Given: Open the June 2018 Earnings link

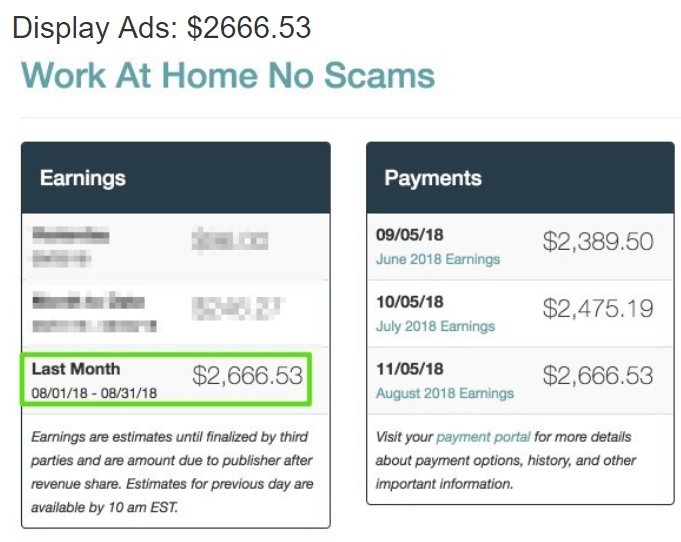Looking at the screenshot, I should coord(438,259).
